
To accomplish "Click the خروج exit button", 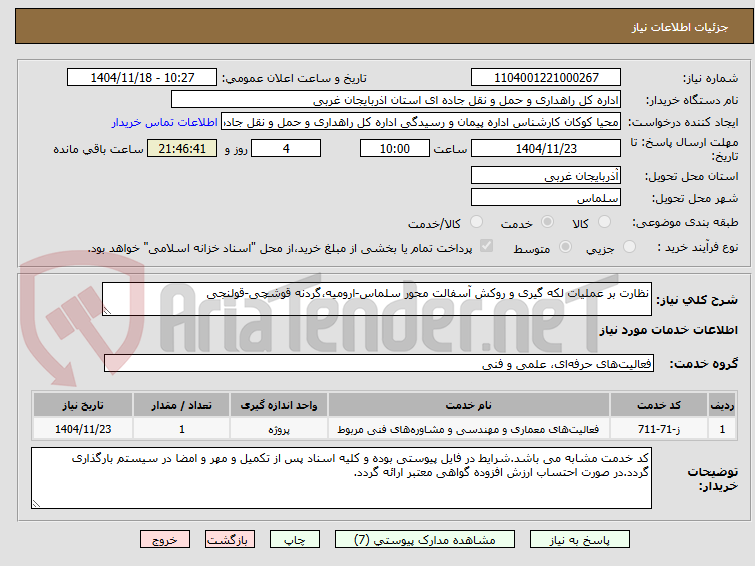I will click(165, 540).
